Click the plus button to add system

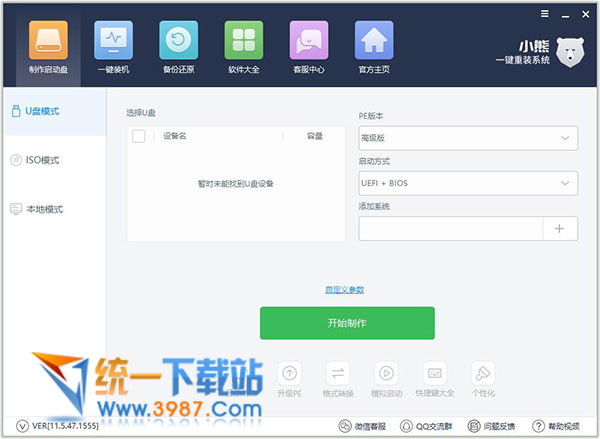559,228
